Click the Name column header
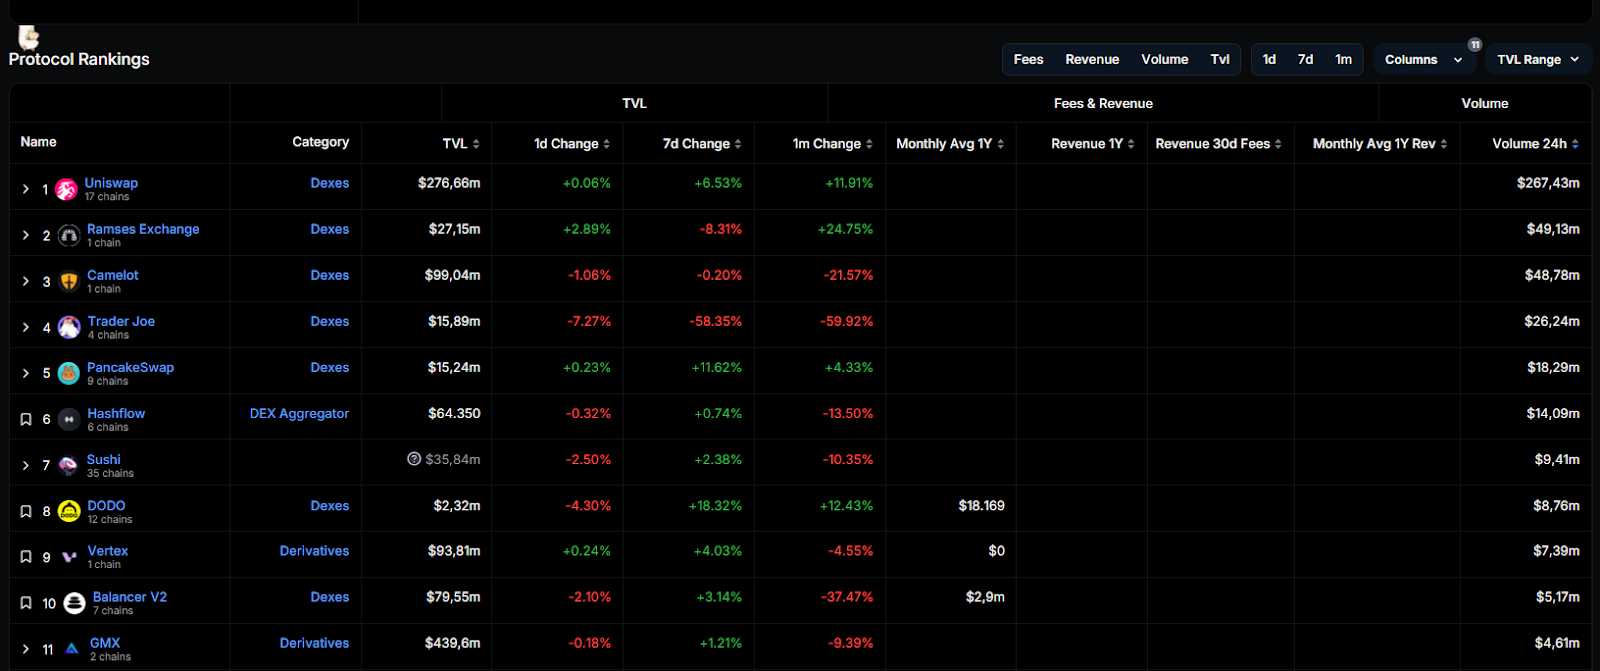The image size is (1600, 671). tap(38, 142)
